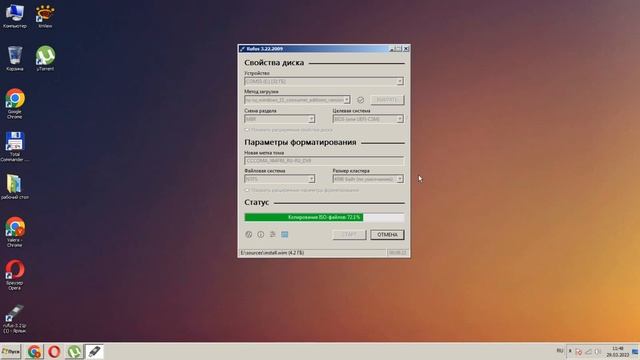640x360 pixels.
Task: Launch µTorrent desktop shortcut
Action: pos(45,58)
